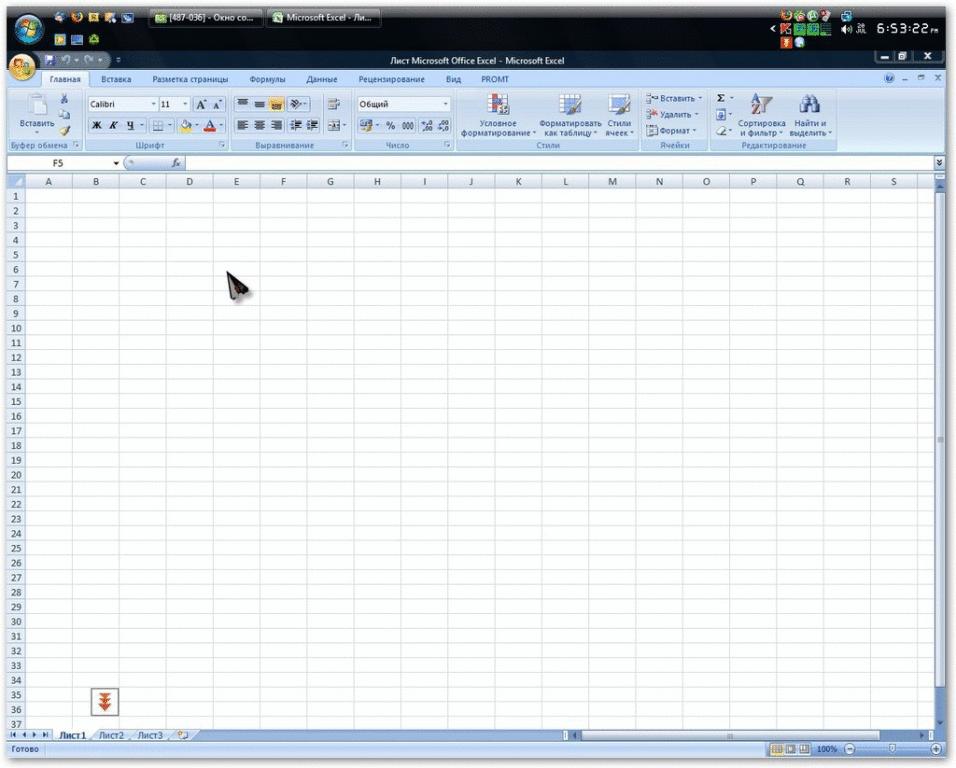
Task: Toggle underline Ч formatting
Action: pos(130,126)
